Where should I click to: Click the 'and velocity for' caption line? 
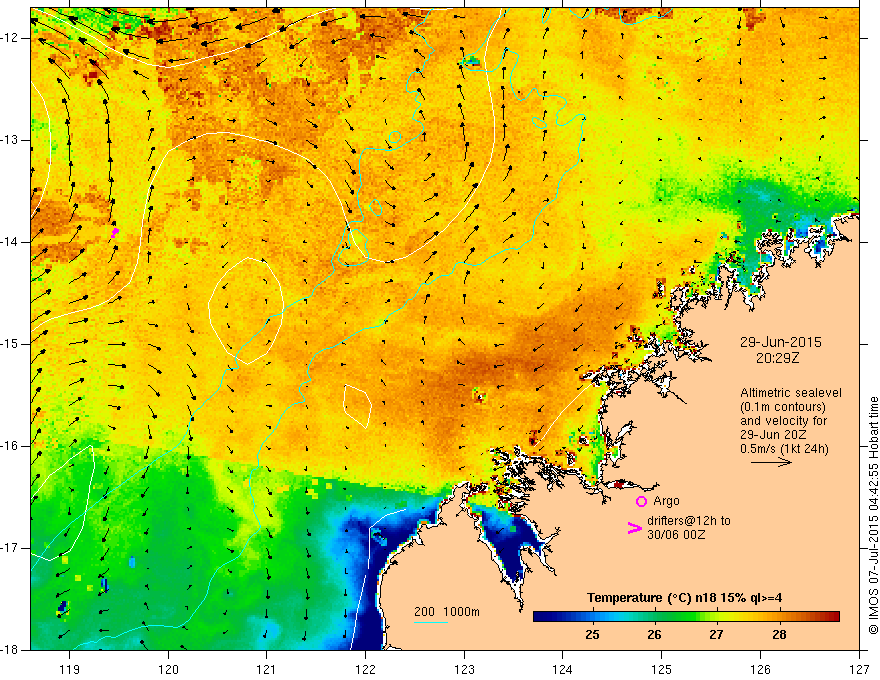coord(783,421)
